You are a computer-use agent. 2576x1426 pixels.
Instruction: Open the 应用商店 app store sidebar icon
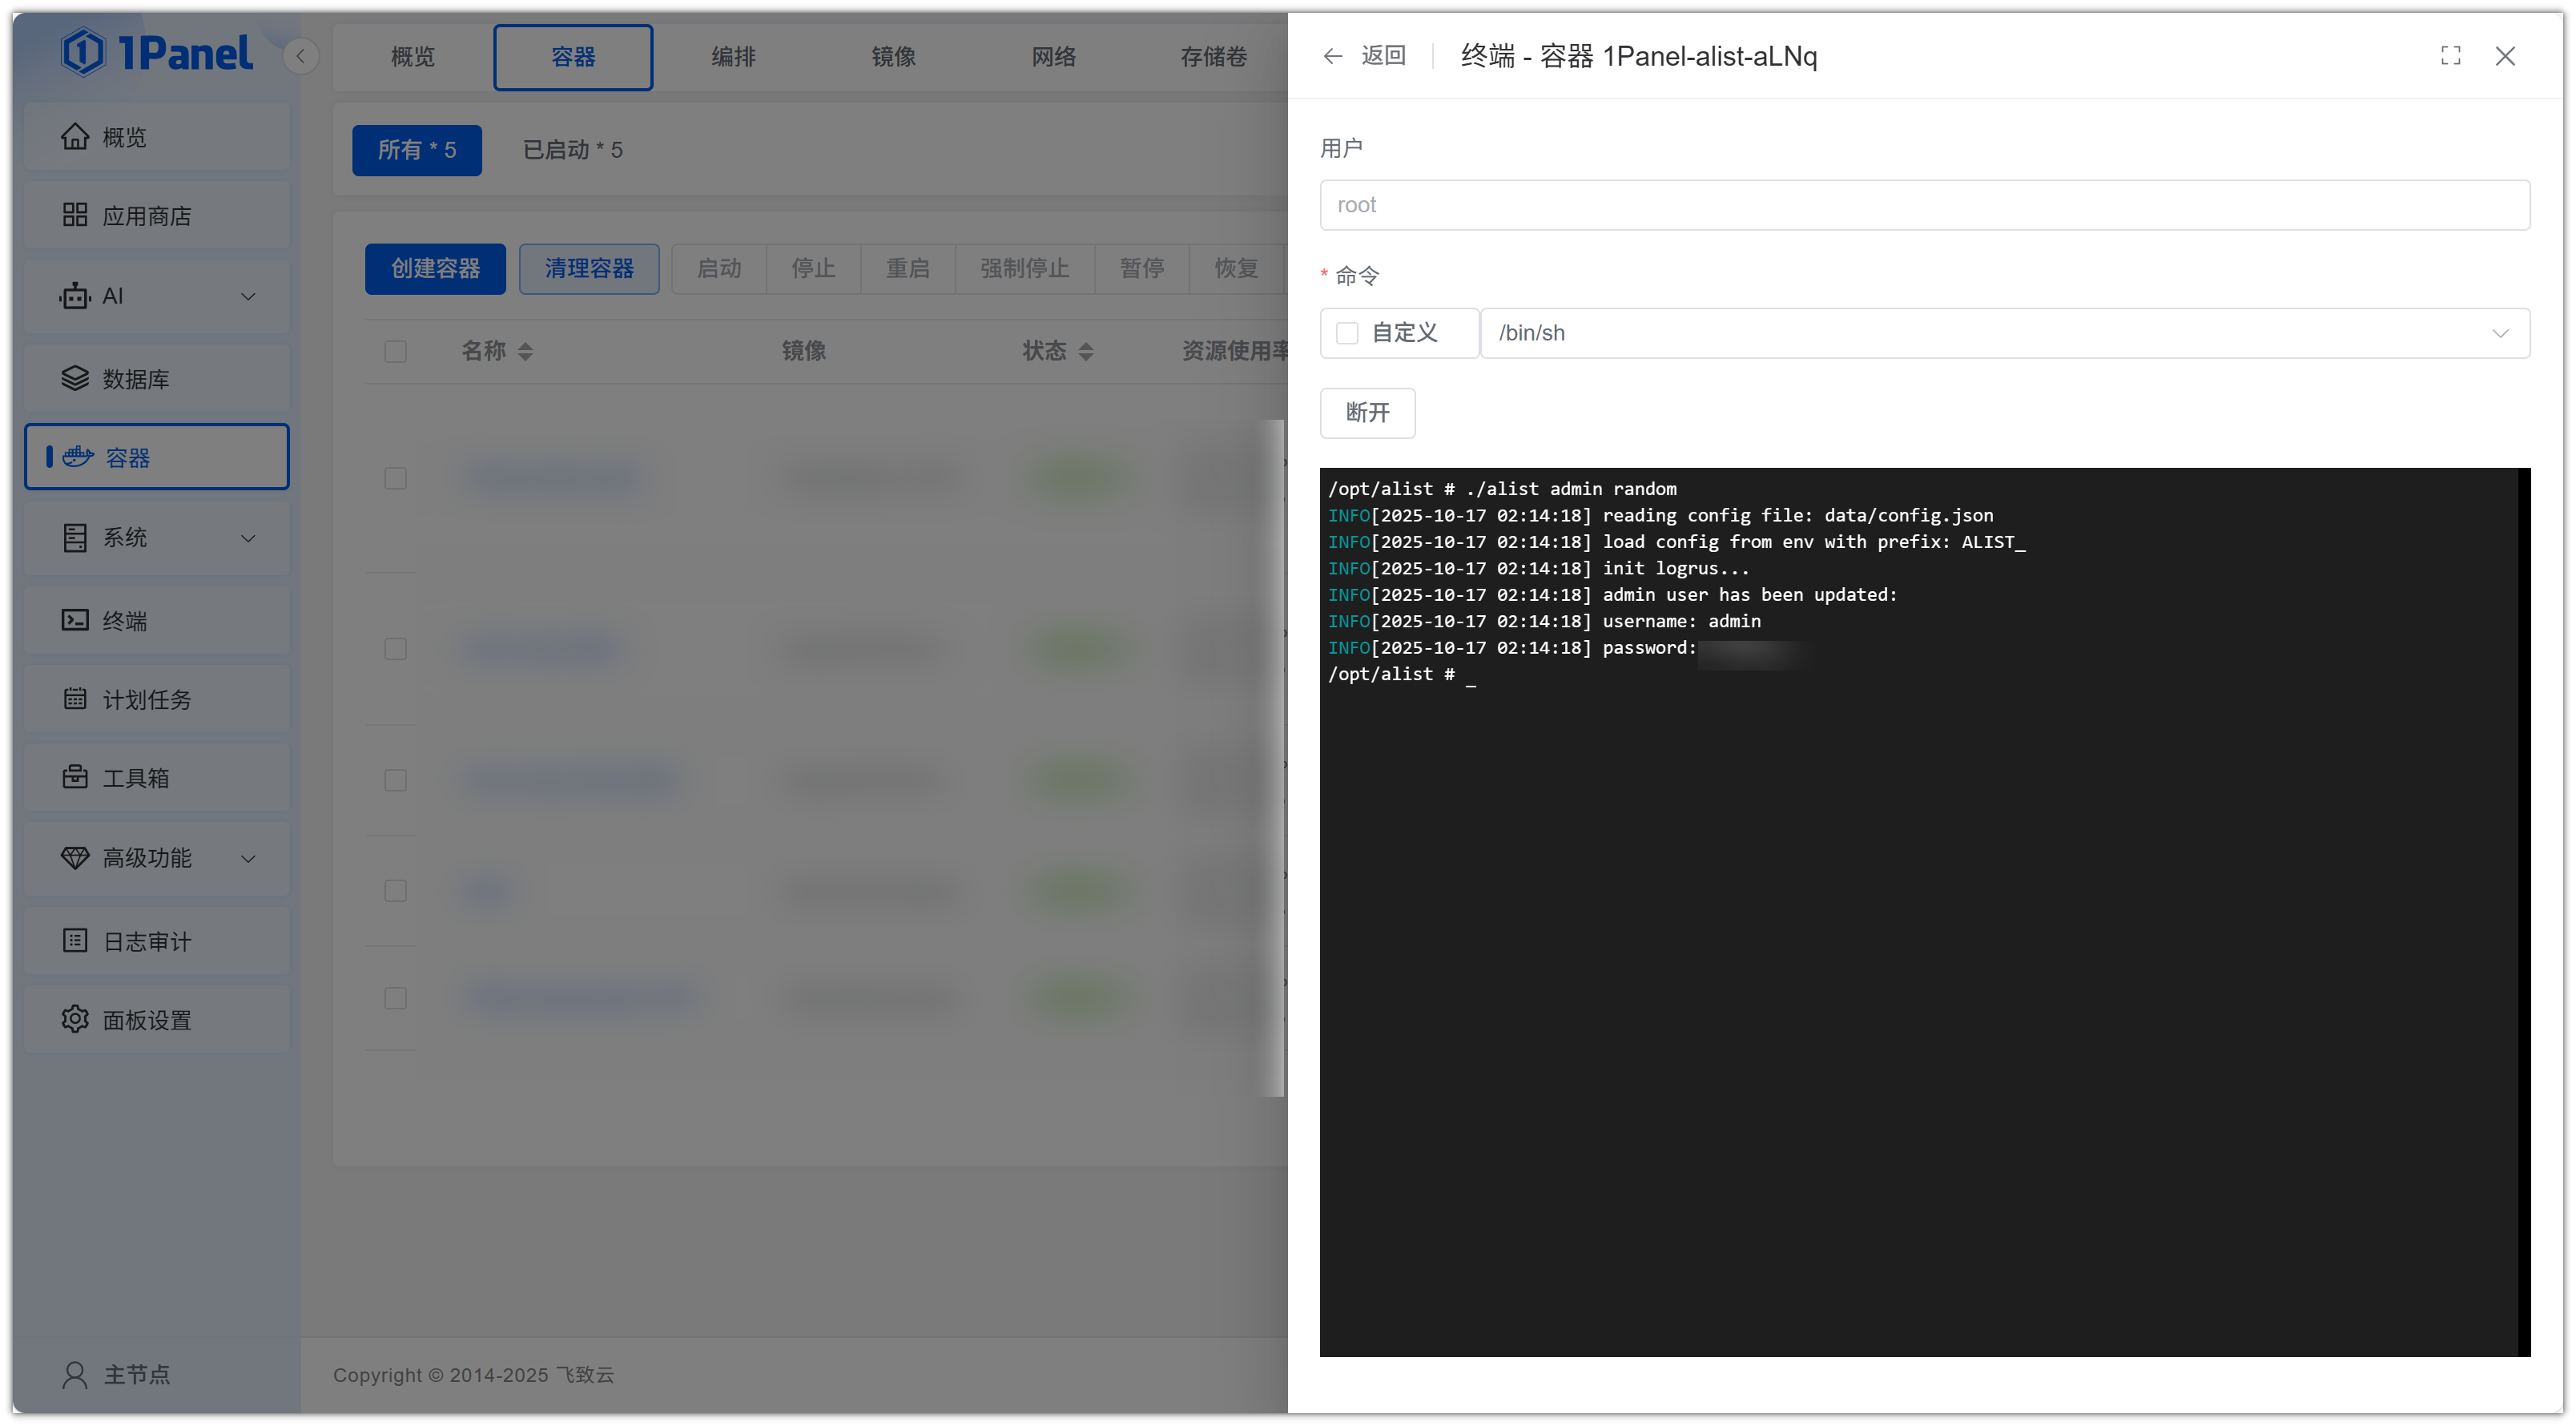[75, 215]
